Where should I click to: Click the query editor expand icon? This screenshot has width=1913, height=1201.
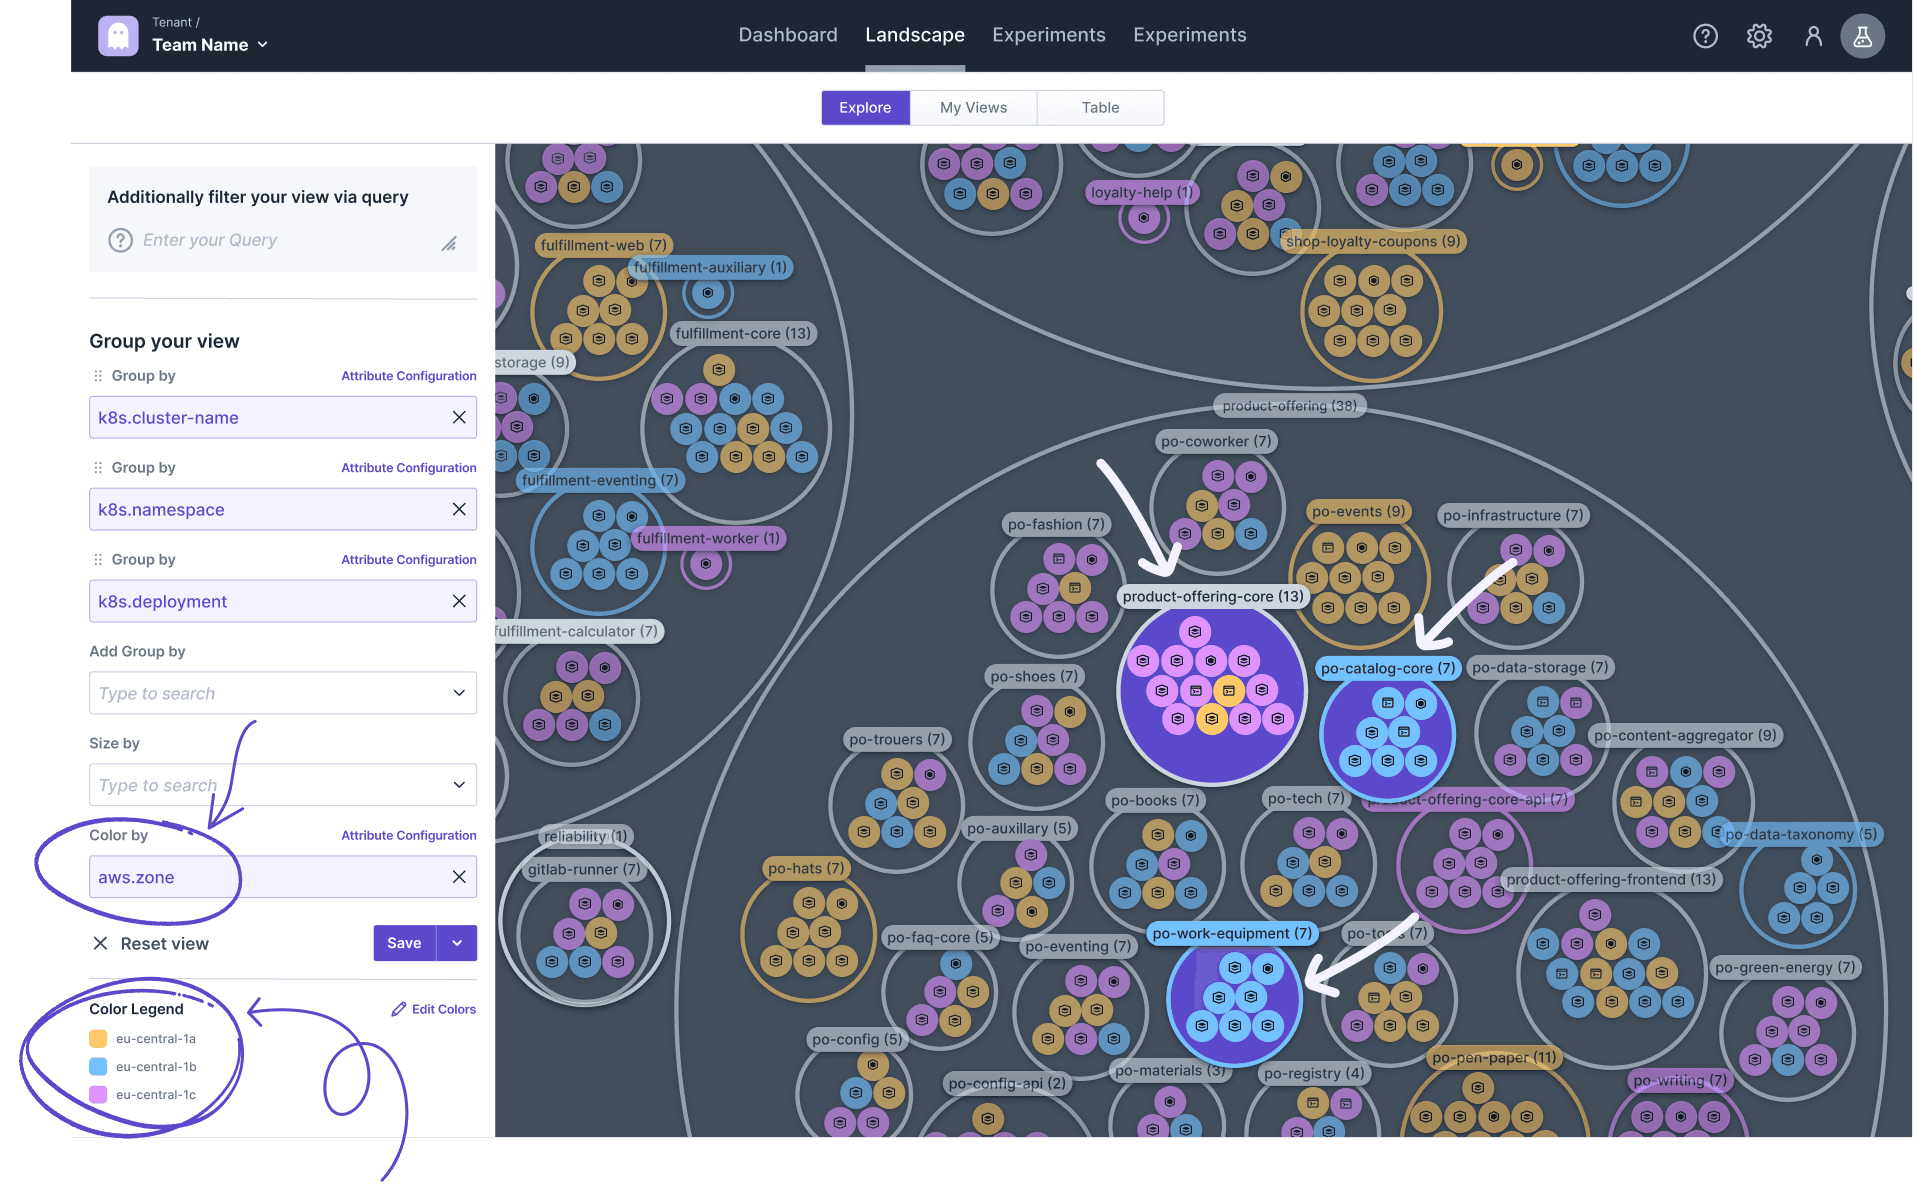tap(449, 243)
